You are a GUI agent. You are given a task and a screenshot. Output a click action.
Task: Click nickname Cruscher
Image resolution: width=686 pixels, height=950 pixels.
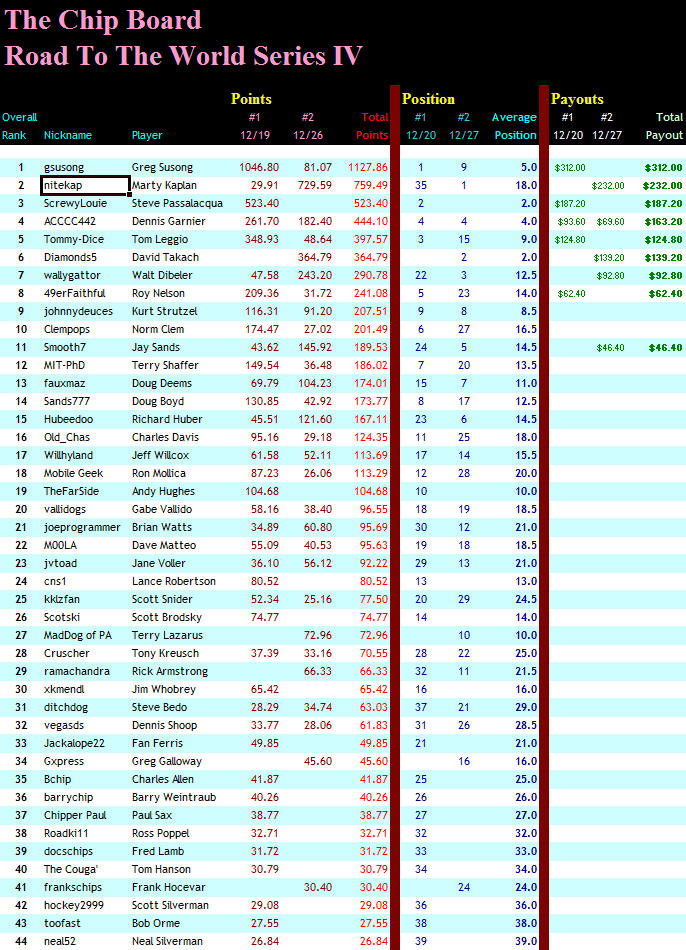coord(67,653)
